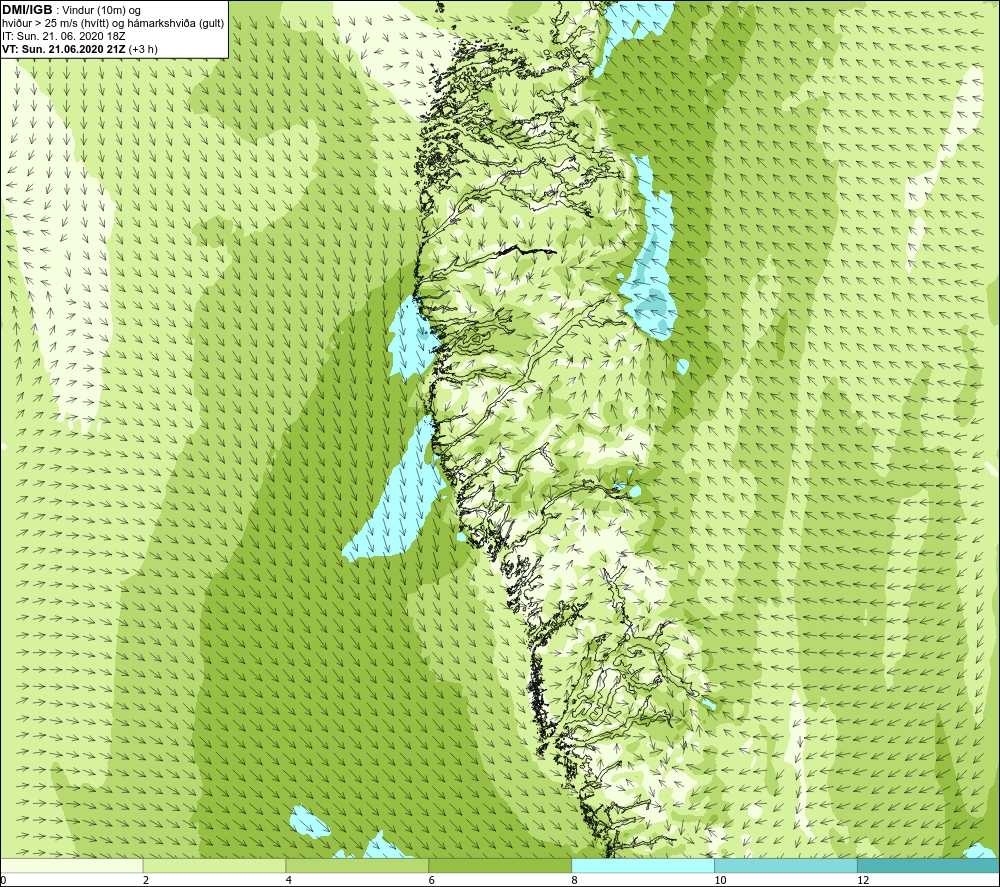The image size is (1000, 887).
Task: Click the scale label '4'
Action: [x=289, y=881]
